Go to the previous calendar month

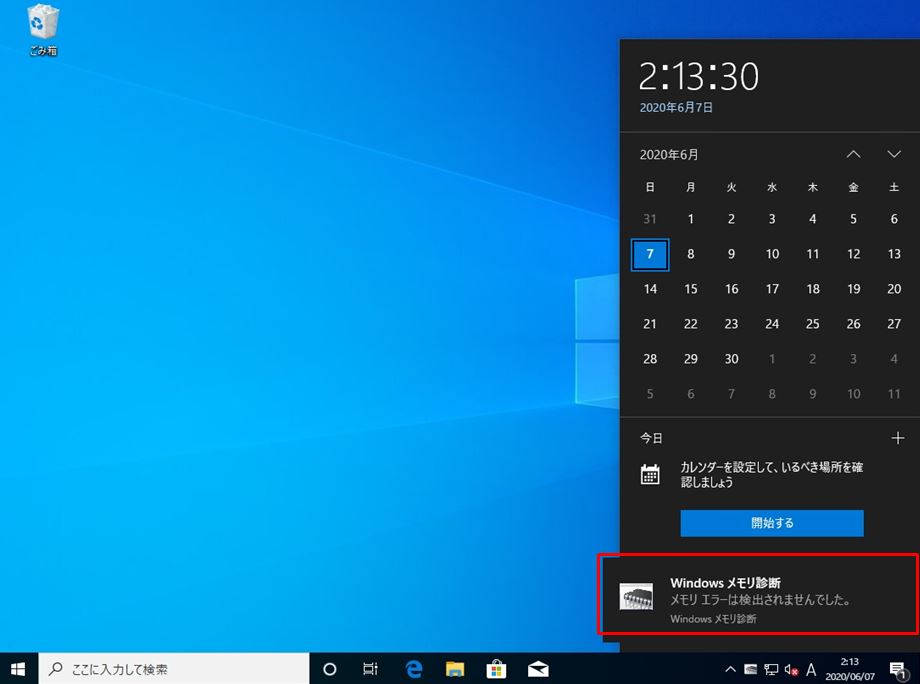(854, 154)
